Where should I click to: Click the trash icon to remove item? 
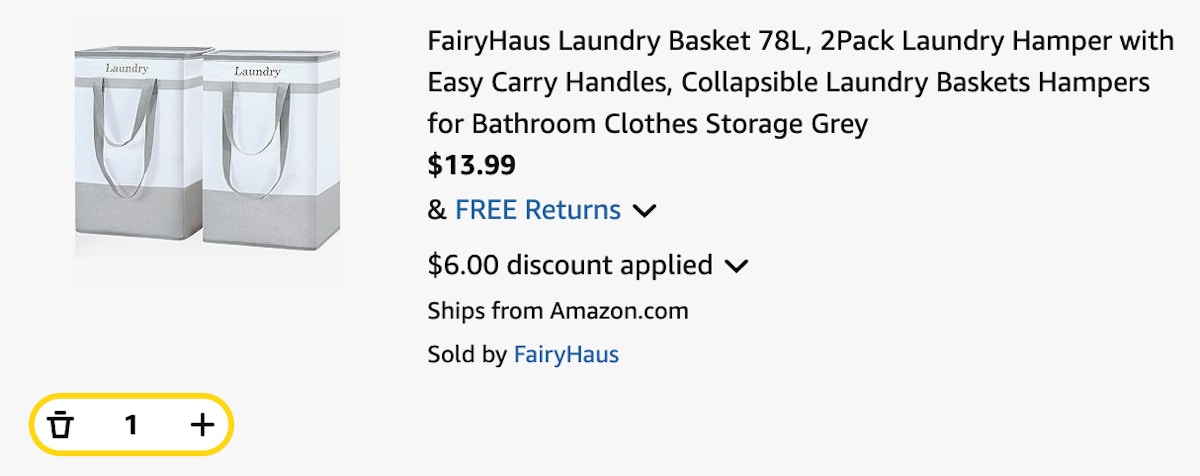coord(62,425)
